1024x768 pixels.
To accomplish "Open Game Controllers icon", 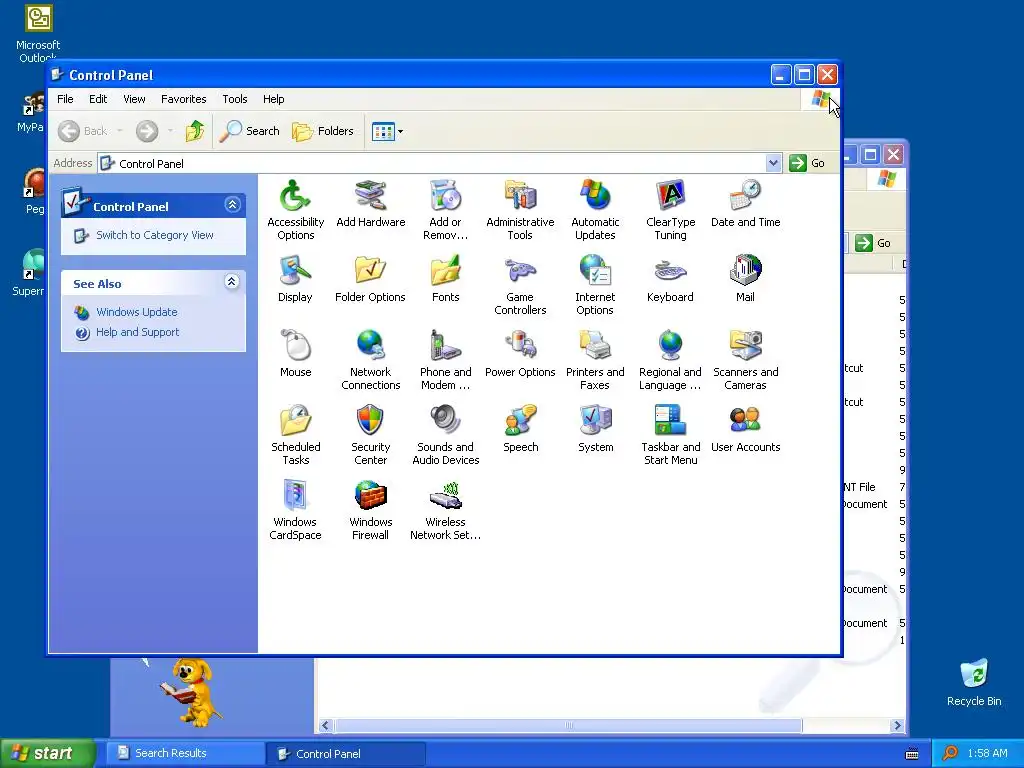I will pos(520,270).
